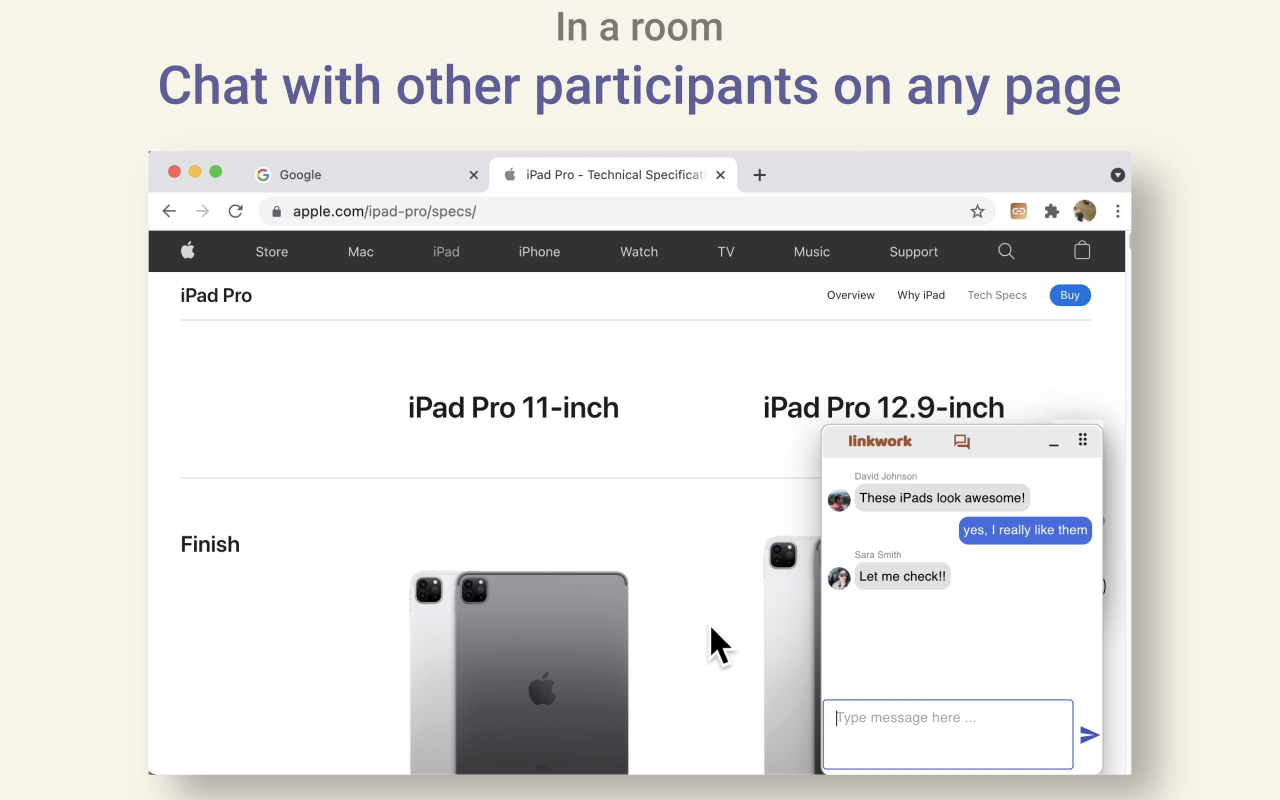Viewport: 1280px width, 800px height.
Task: Reload the page with refresh icon
Action: (236, 211)
